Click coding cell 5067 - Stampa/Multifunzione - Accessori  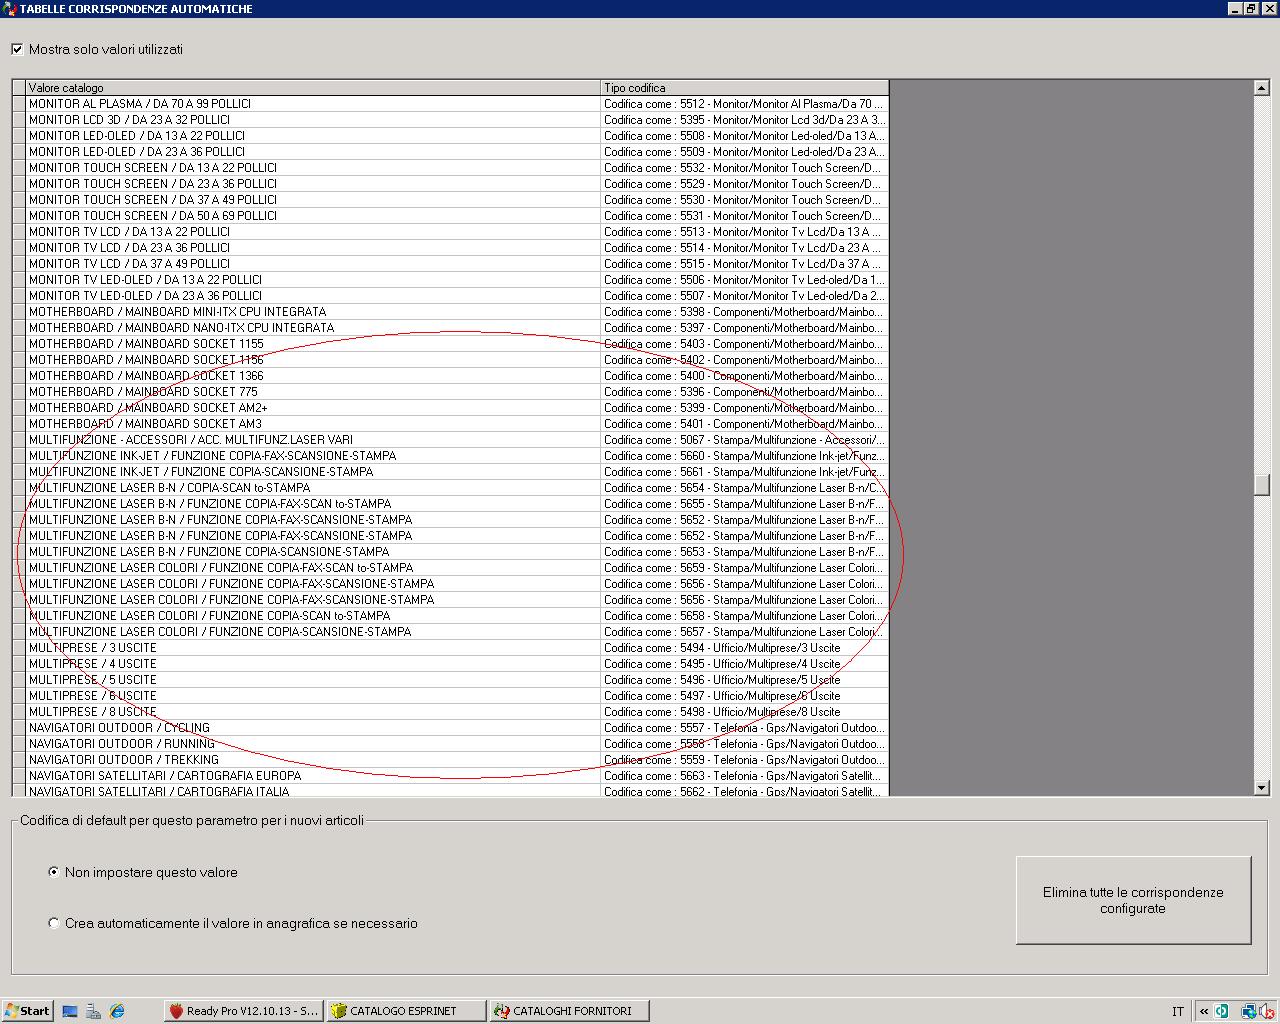[x=744, y=440]
